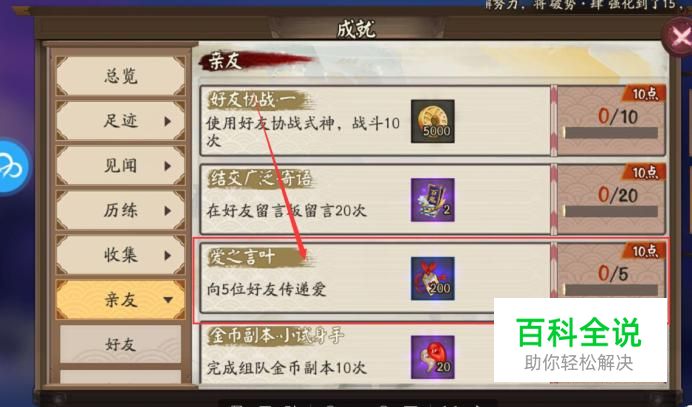Click the 0/20 progress bar

pyautogui.click(x=611, y=211)
